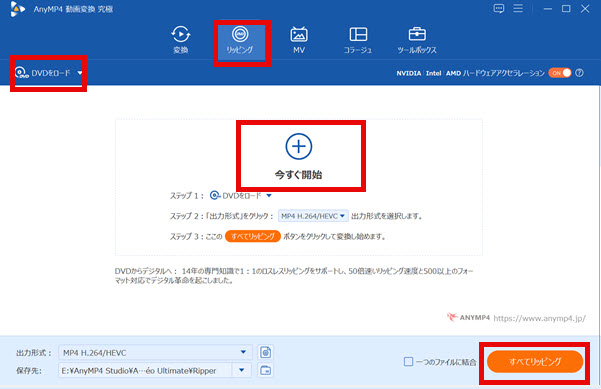Maximize the AnyMP4 window
Screen dimensions: 601x389
(566, 8)
